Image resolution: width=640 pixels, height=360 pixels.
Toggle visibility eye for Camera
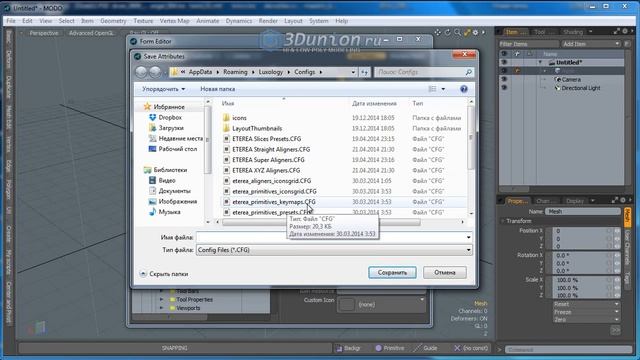(x=504, y=79)
